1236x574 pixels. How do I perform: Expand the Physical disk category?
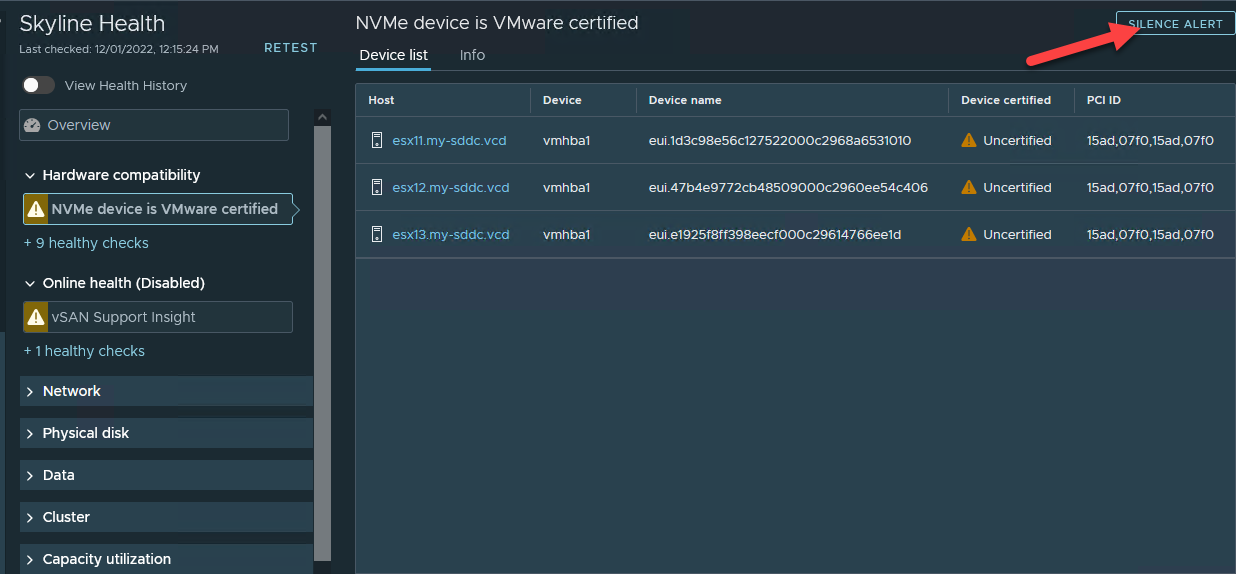166,433
